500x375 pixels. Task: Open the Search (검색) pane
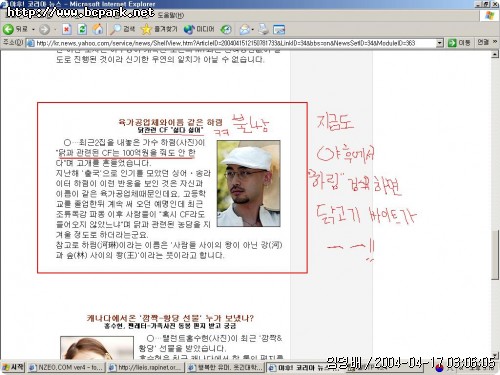point(122,29)
